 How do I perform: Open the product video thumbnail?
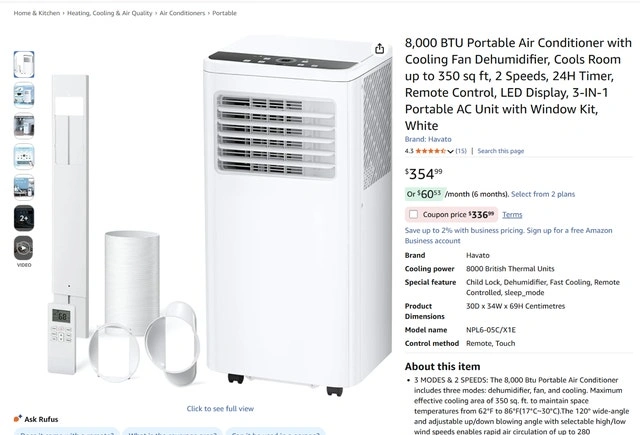(24, 248)
